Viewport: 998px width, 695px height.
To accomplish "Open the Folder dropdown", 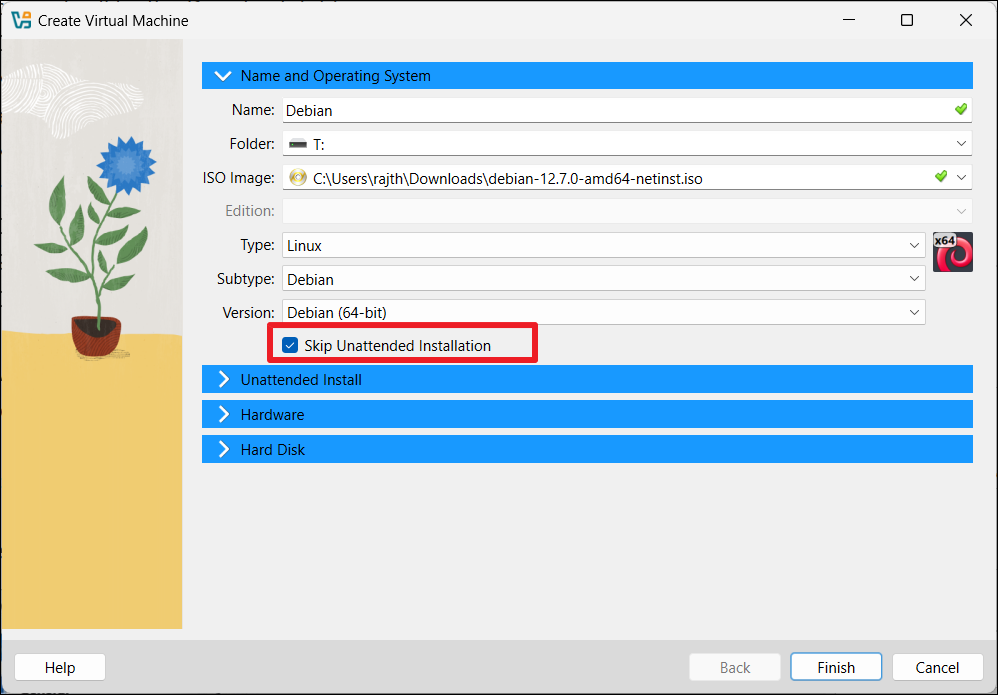I will point(960,144).
